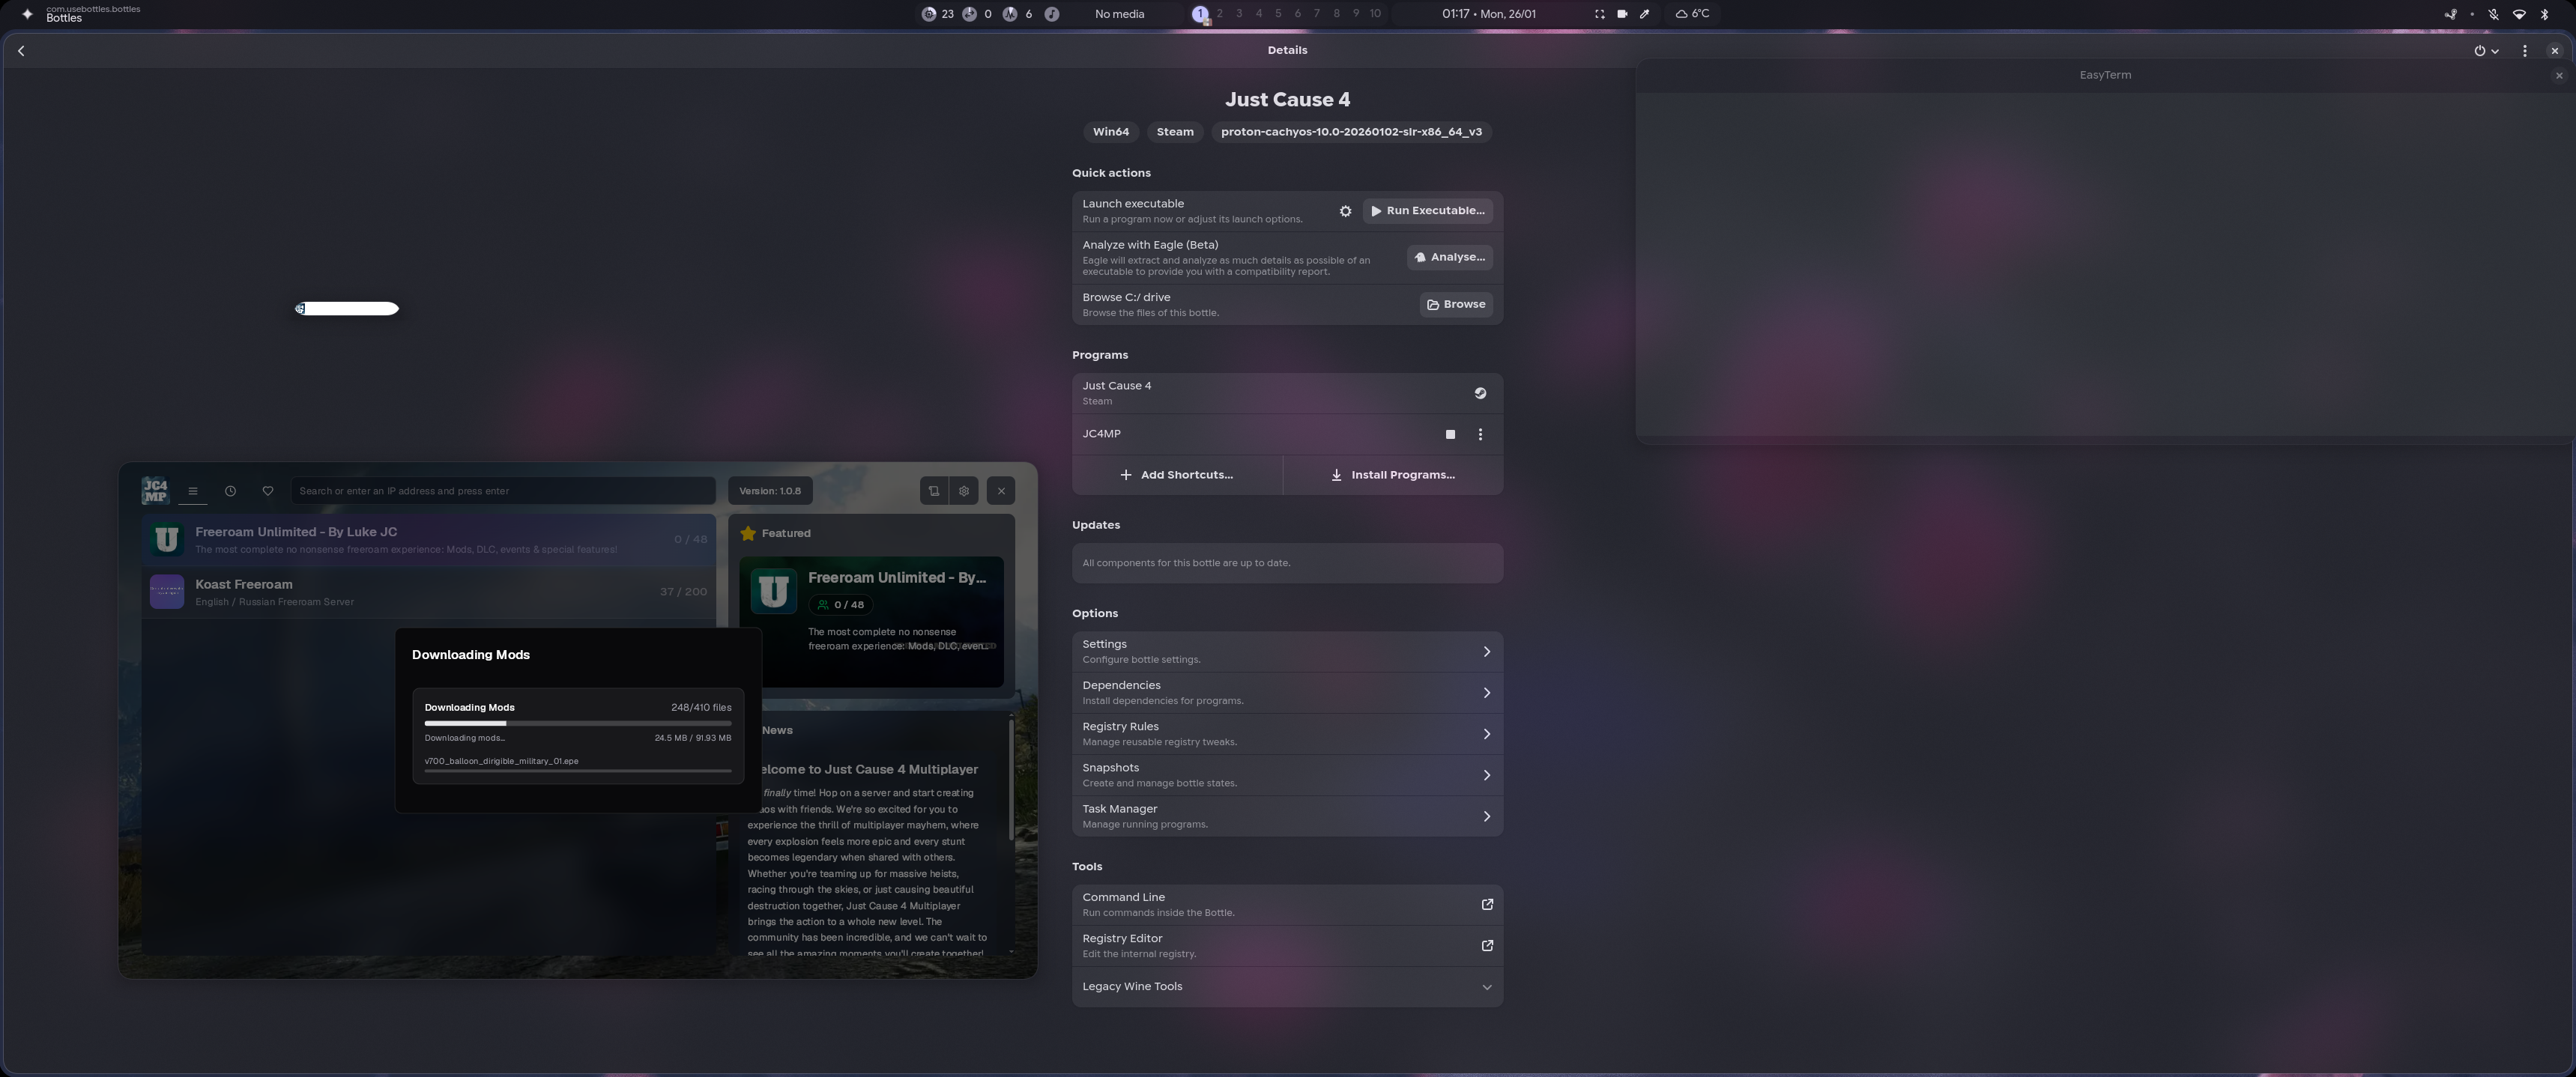
Task: Open the Settings options row
Action: pyautogui.click(x=1286, y=651)
